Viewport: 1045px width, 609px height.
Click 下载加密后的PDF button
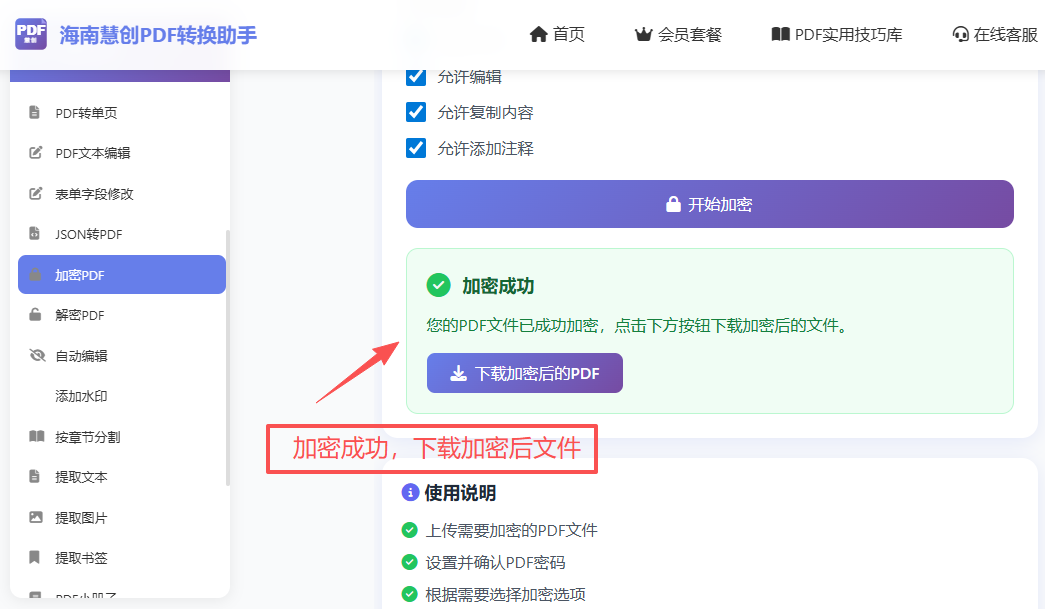(x=525, y=373)
